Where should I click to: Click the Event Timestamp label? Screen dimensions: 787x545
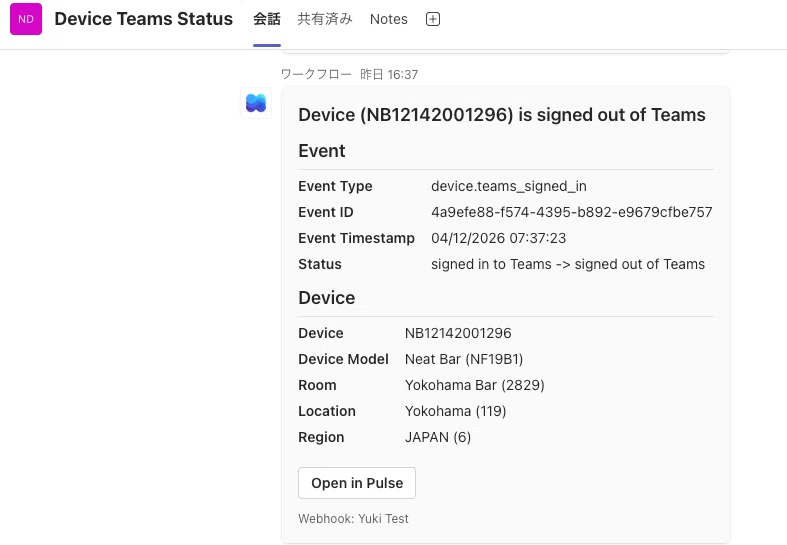pyautogui.click(x=356, y=238)
